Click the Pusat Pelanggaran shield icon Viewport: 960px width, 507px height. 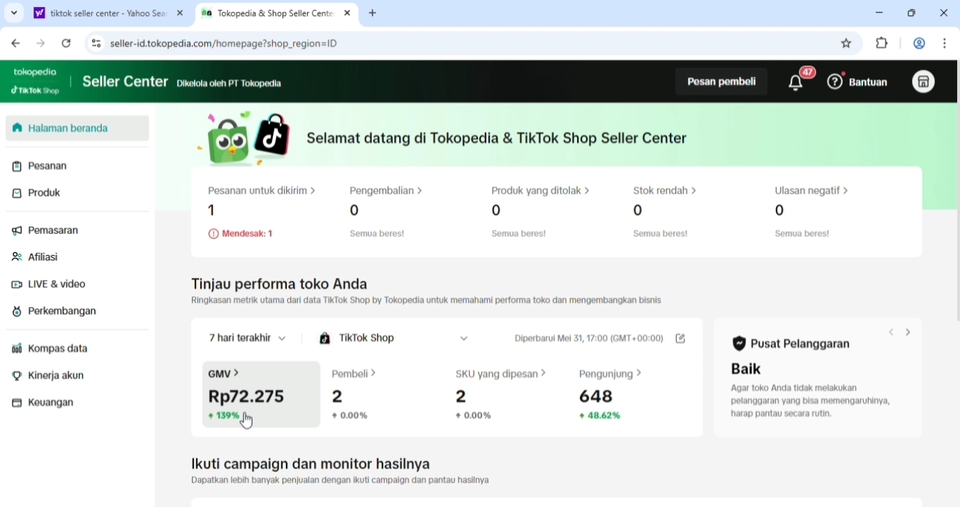(x=739, y=344)
